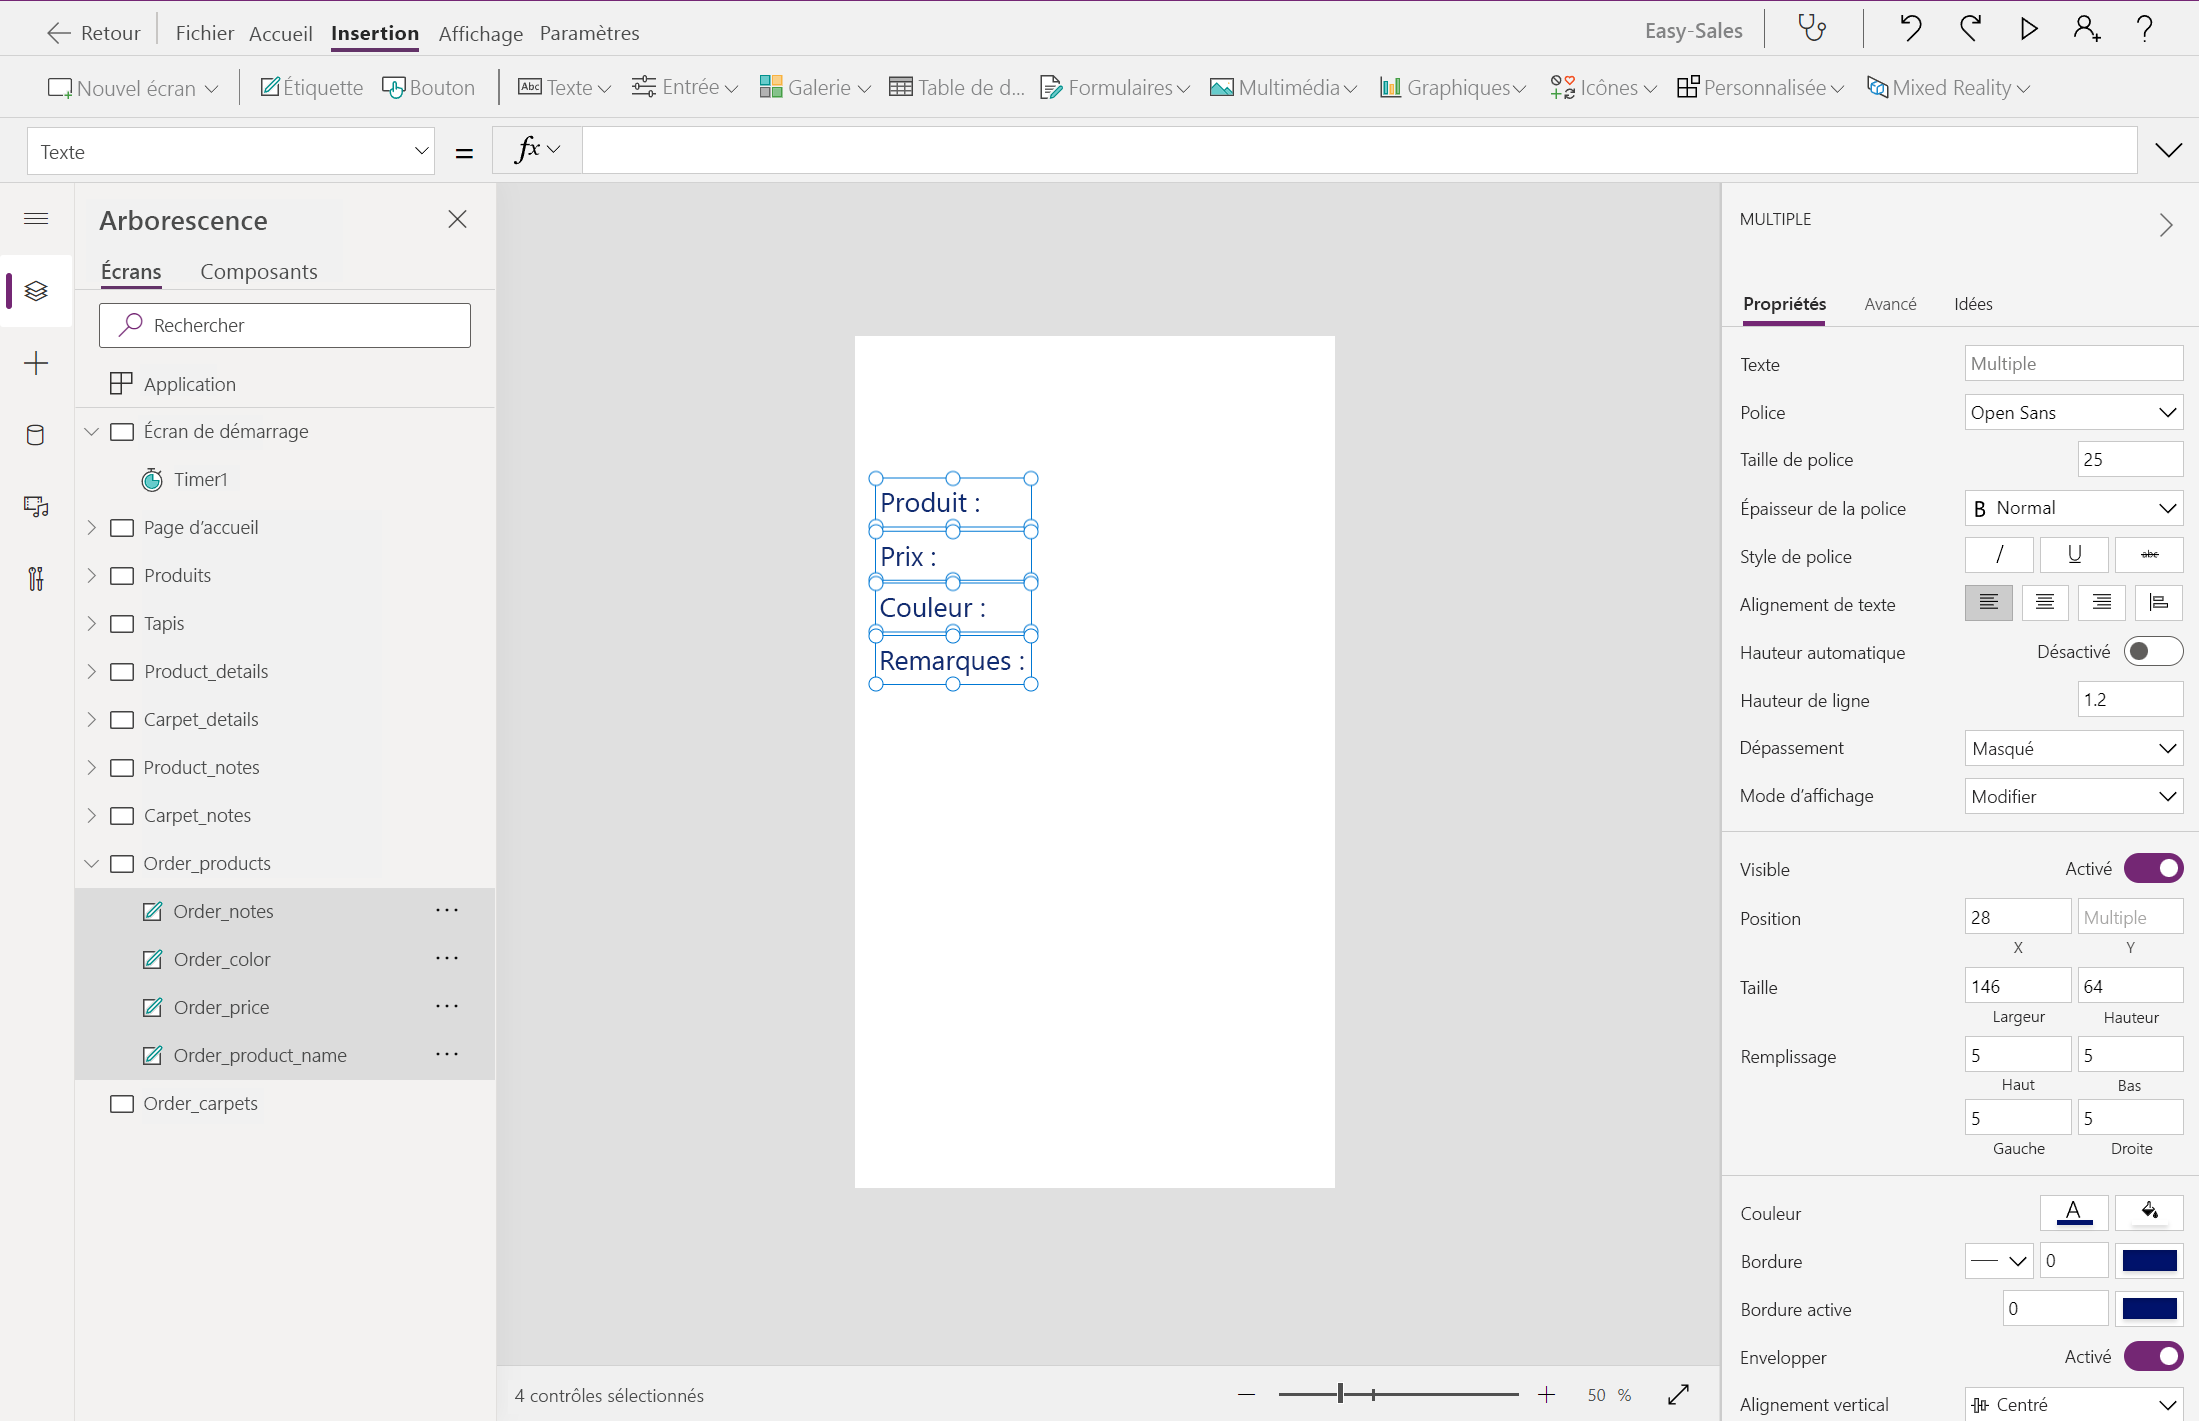Open the Mixed Reality menu
Screen dimensions: 2199x1421
coord(1947,87)
